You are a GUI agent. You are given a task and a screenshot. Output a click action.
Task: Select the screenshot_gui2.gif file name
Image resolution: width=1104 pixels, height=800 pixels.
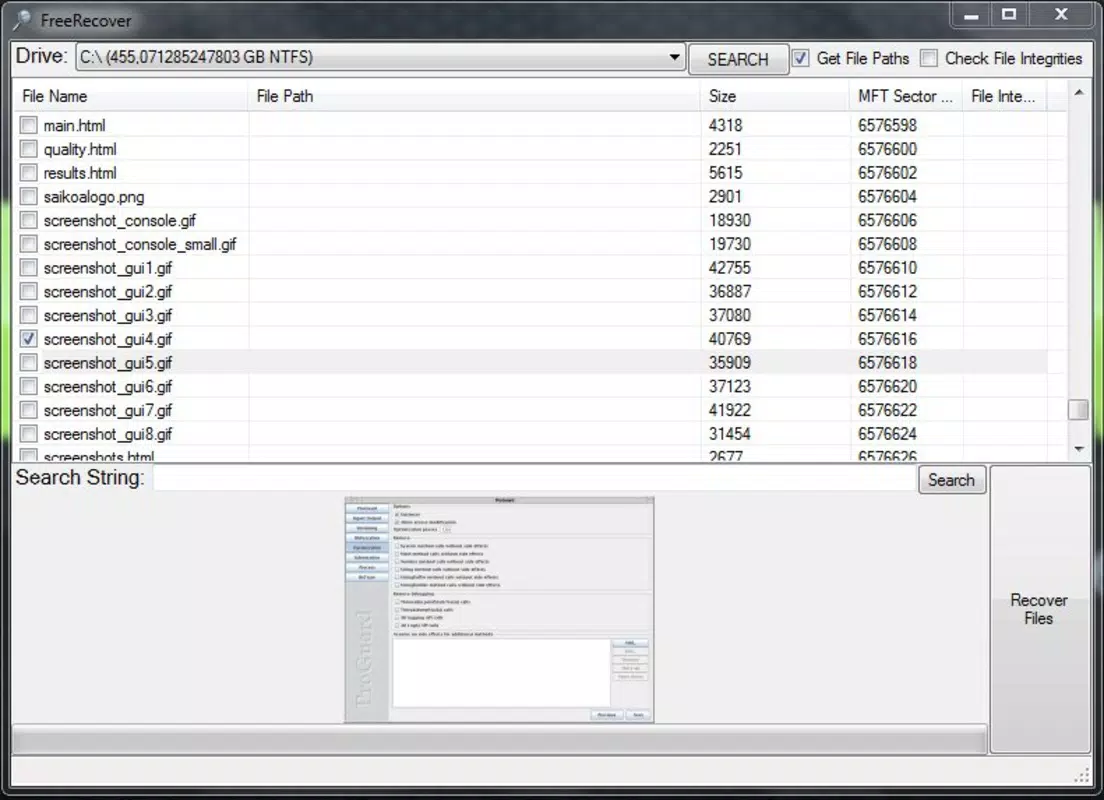(108, 292)
